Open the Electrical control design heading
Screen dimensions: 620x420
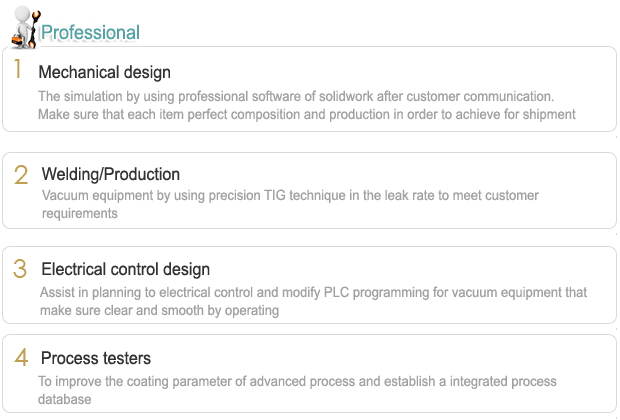coord(125,269)
